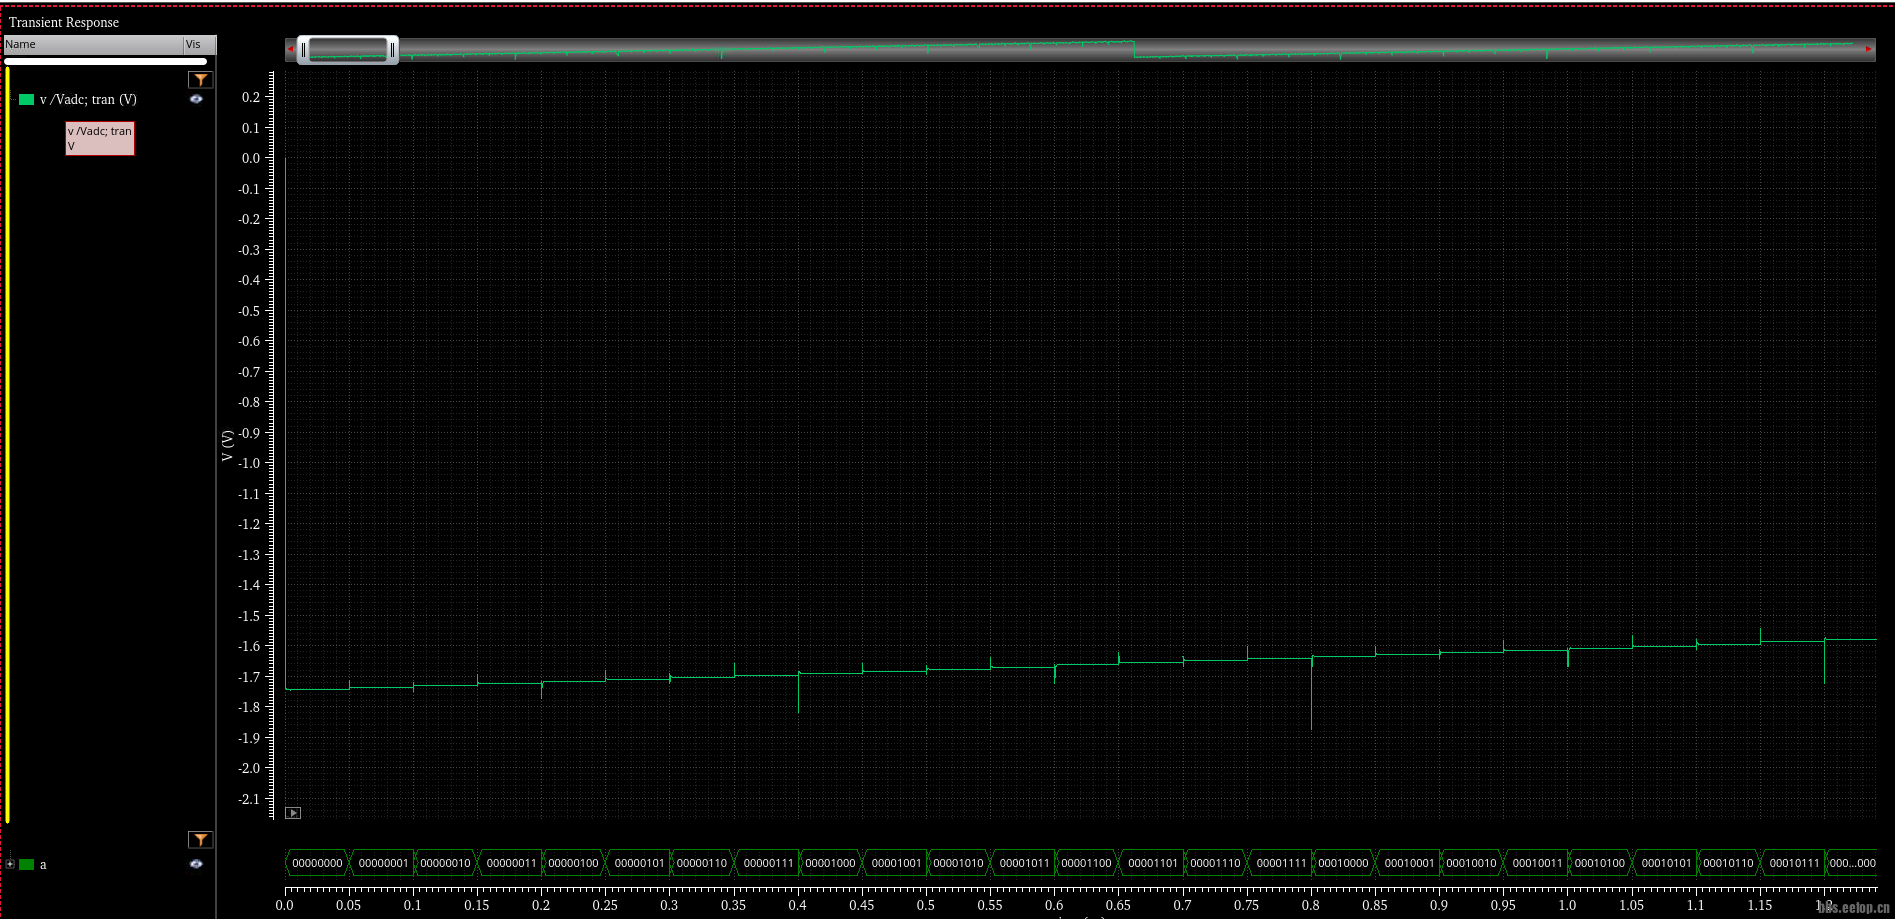The width and height of the screenshot is (1895, 919).
Task: Select the signal named a in legend
Action: [x=43, y=865]
